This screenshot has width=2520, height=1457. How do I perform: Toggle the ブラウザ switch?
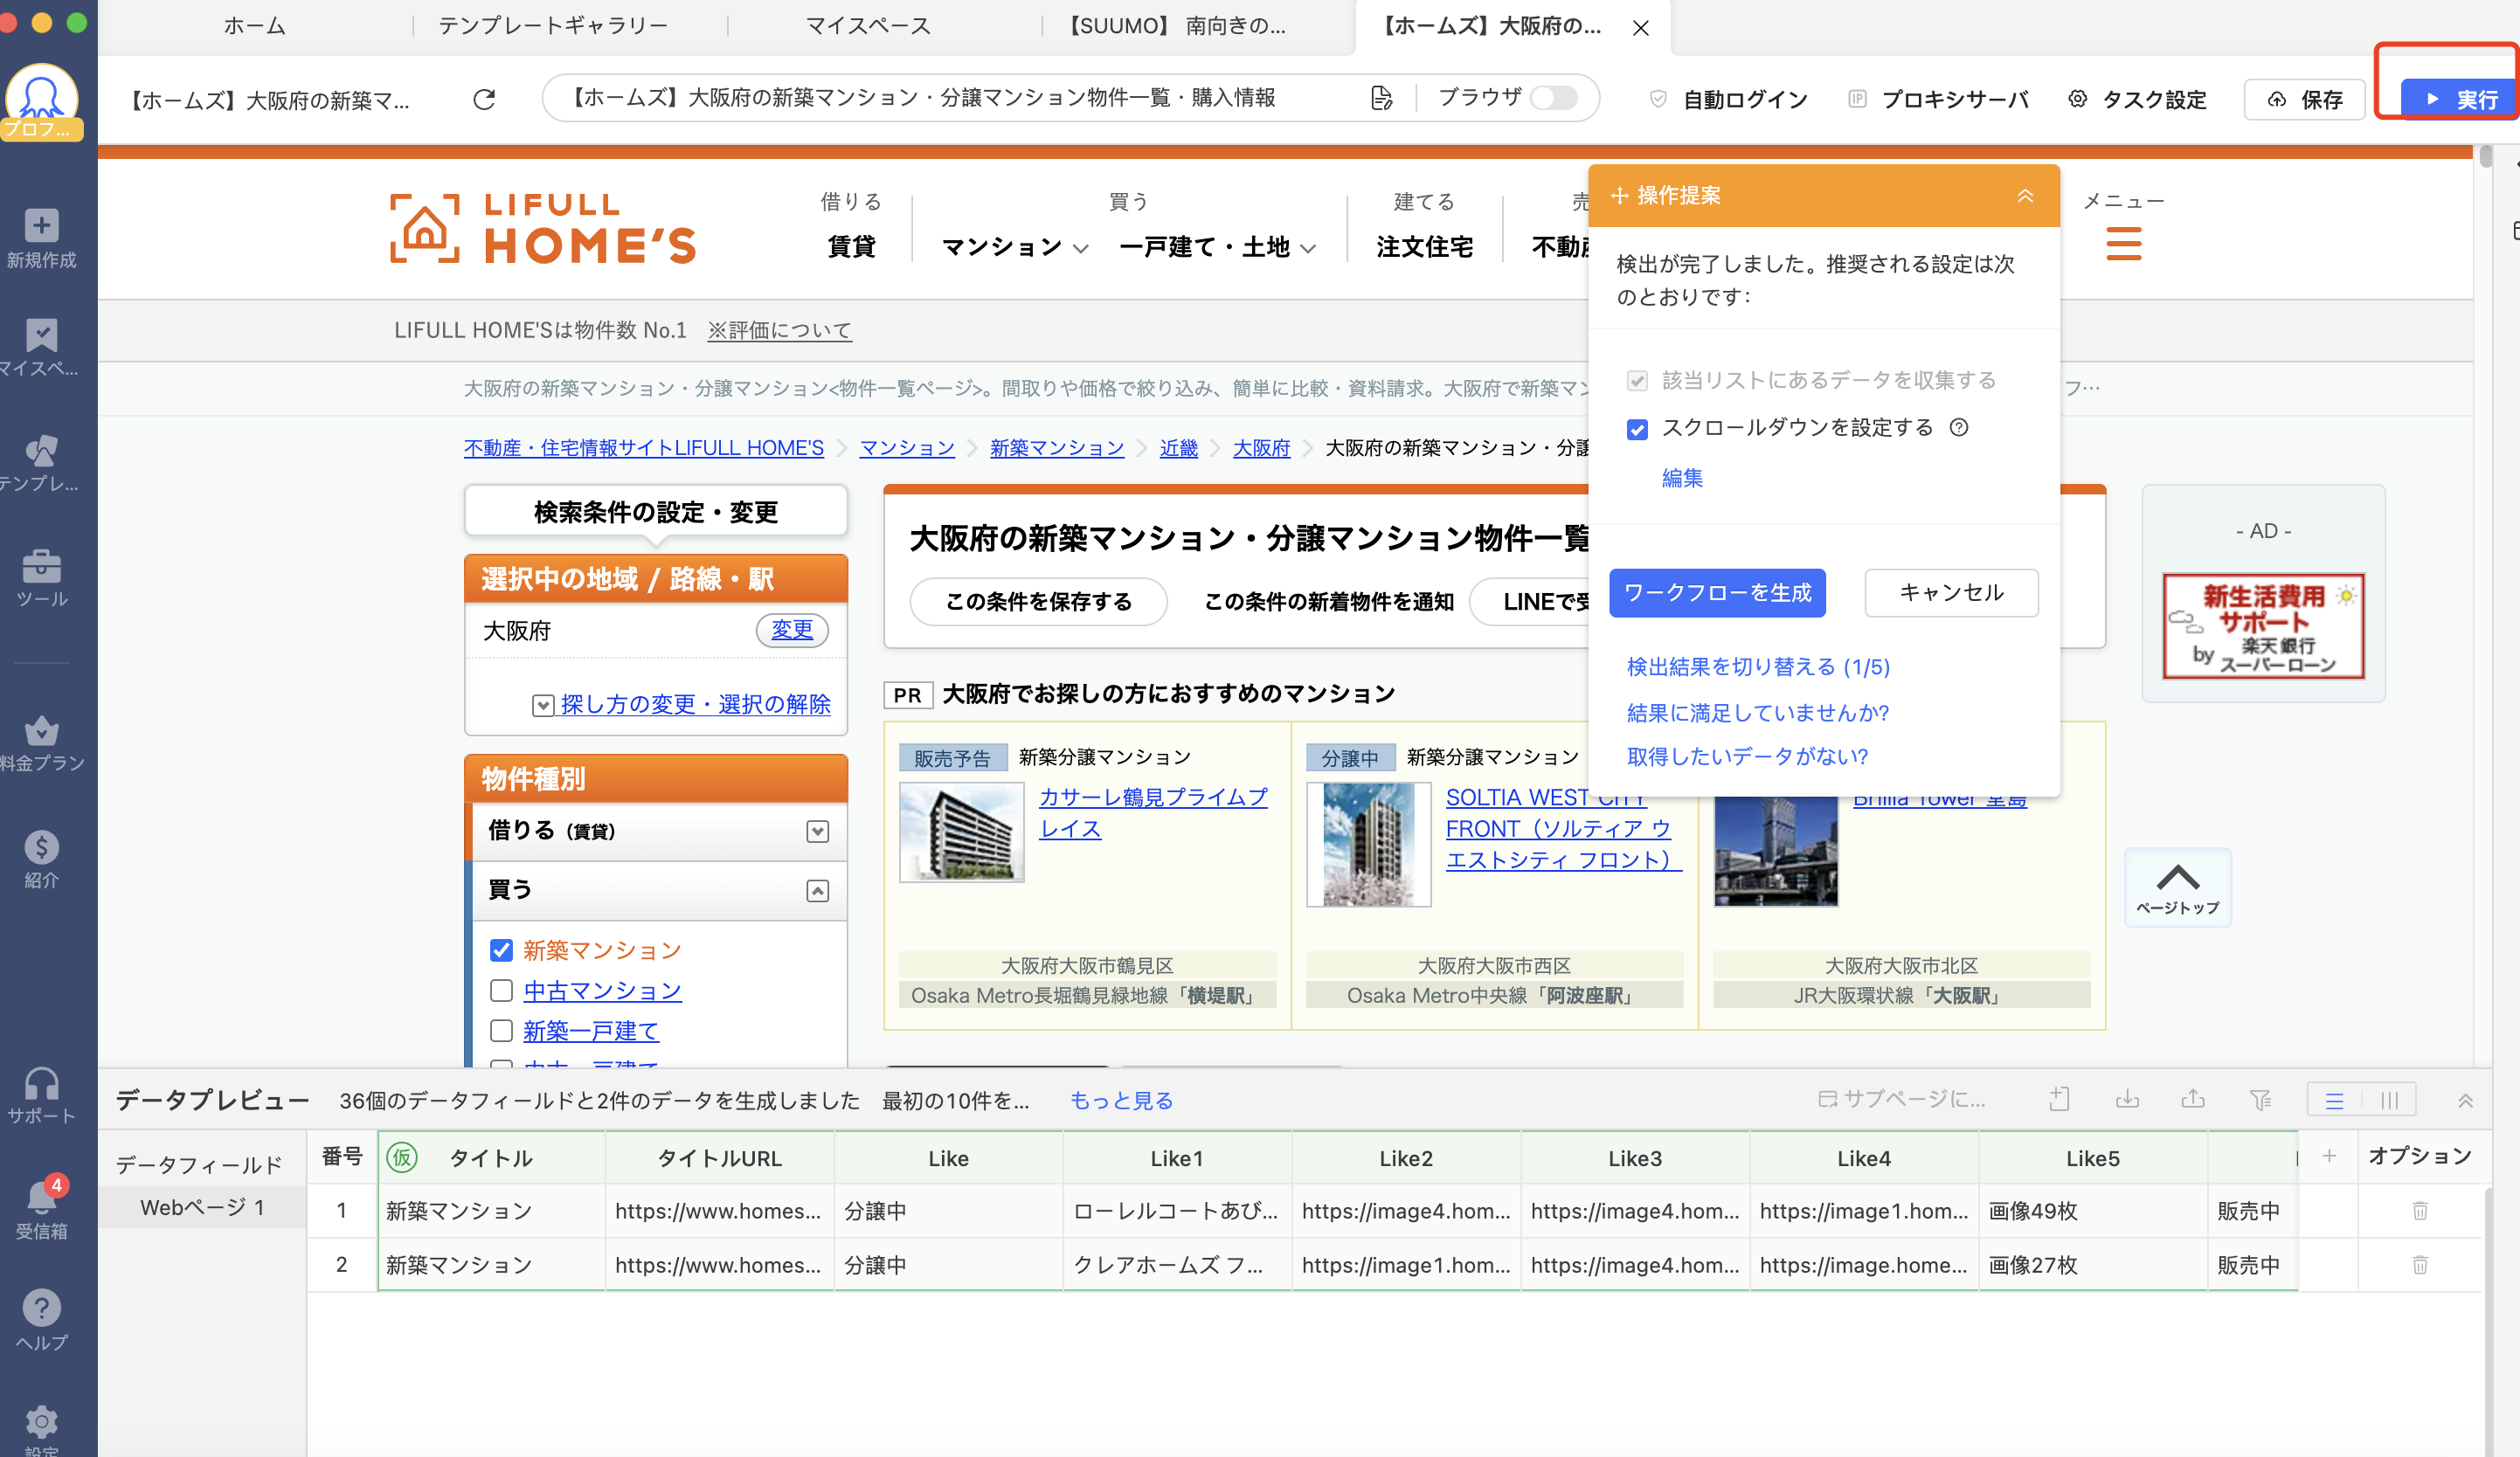coord(1554,97)
